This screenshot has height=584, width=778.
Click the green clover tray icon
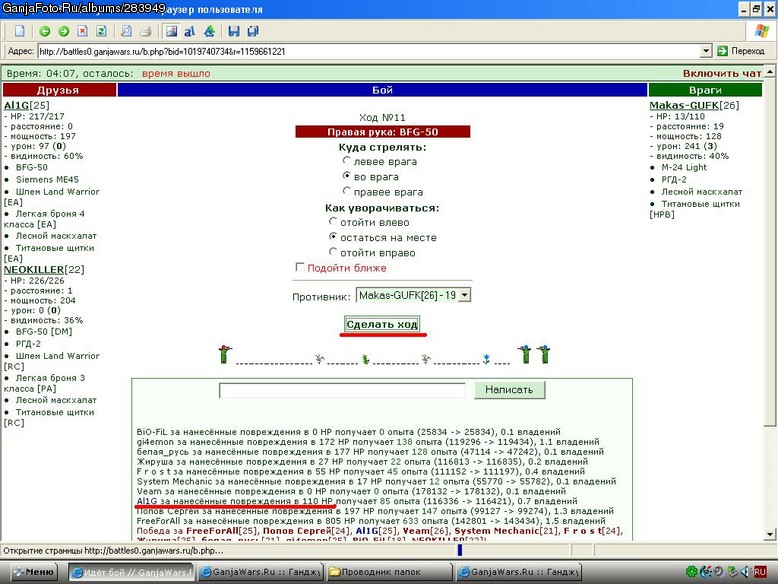click(691, 572)
